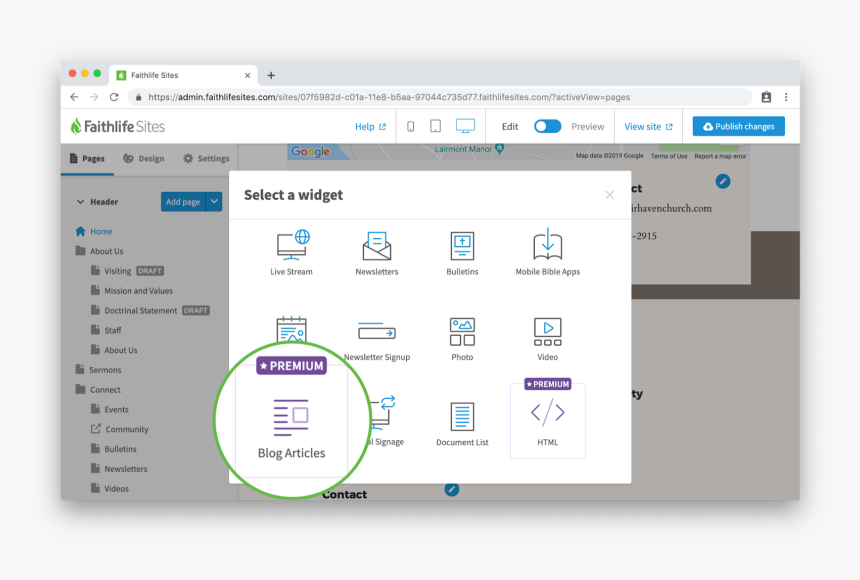Open the browser extension icon
860x580 pixels.
pos(766,97)
